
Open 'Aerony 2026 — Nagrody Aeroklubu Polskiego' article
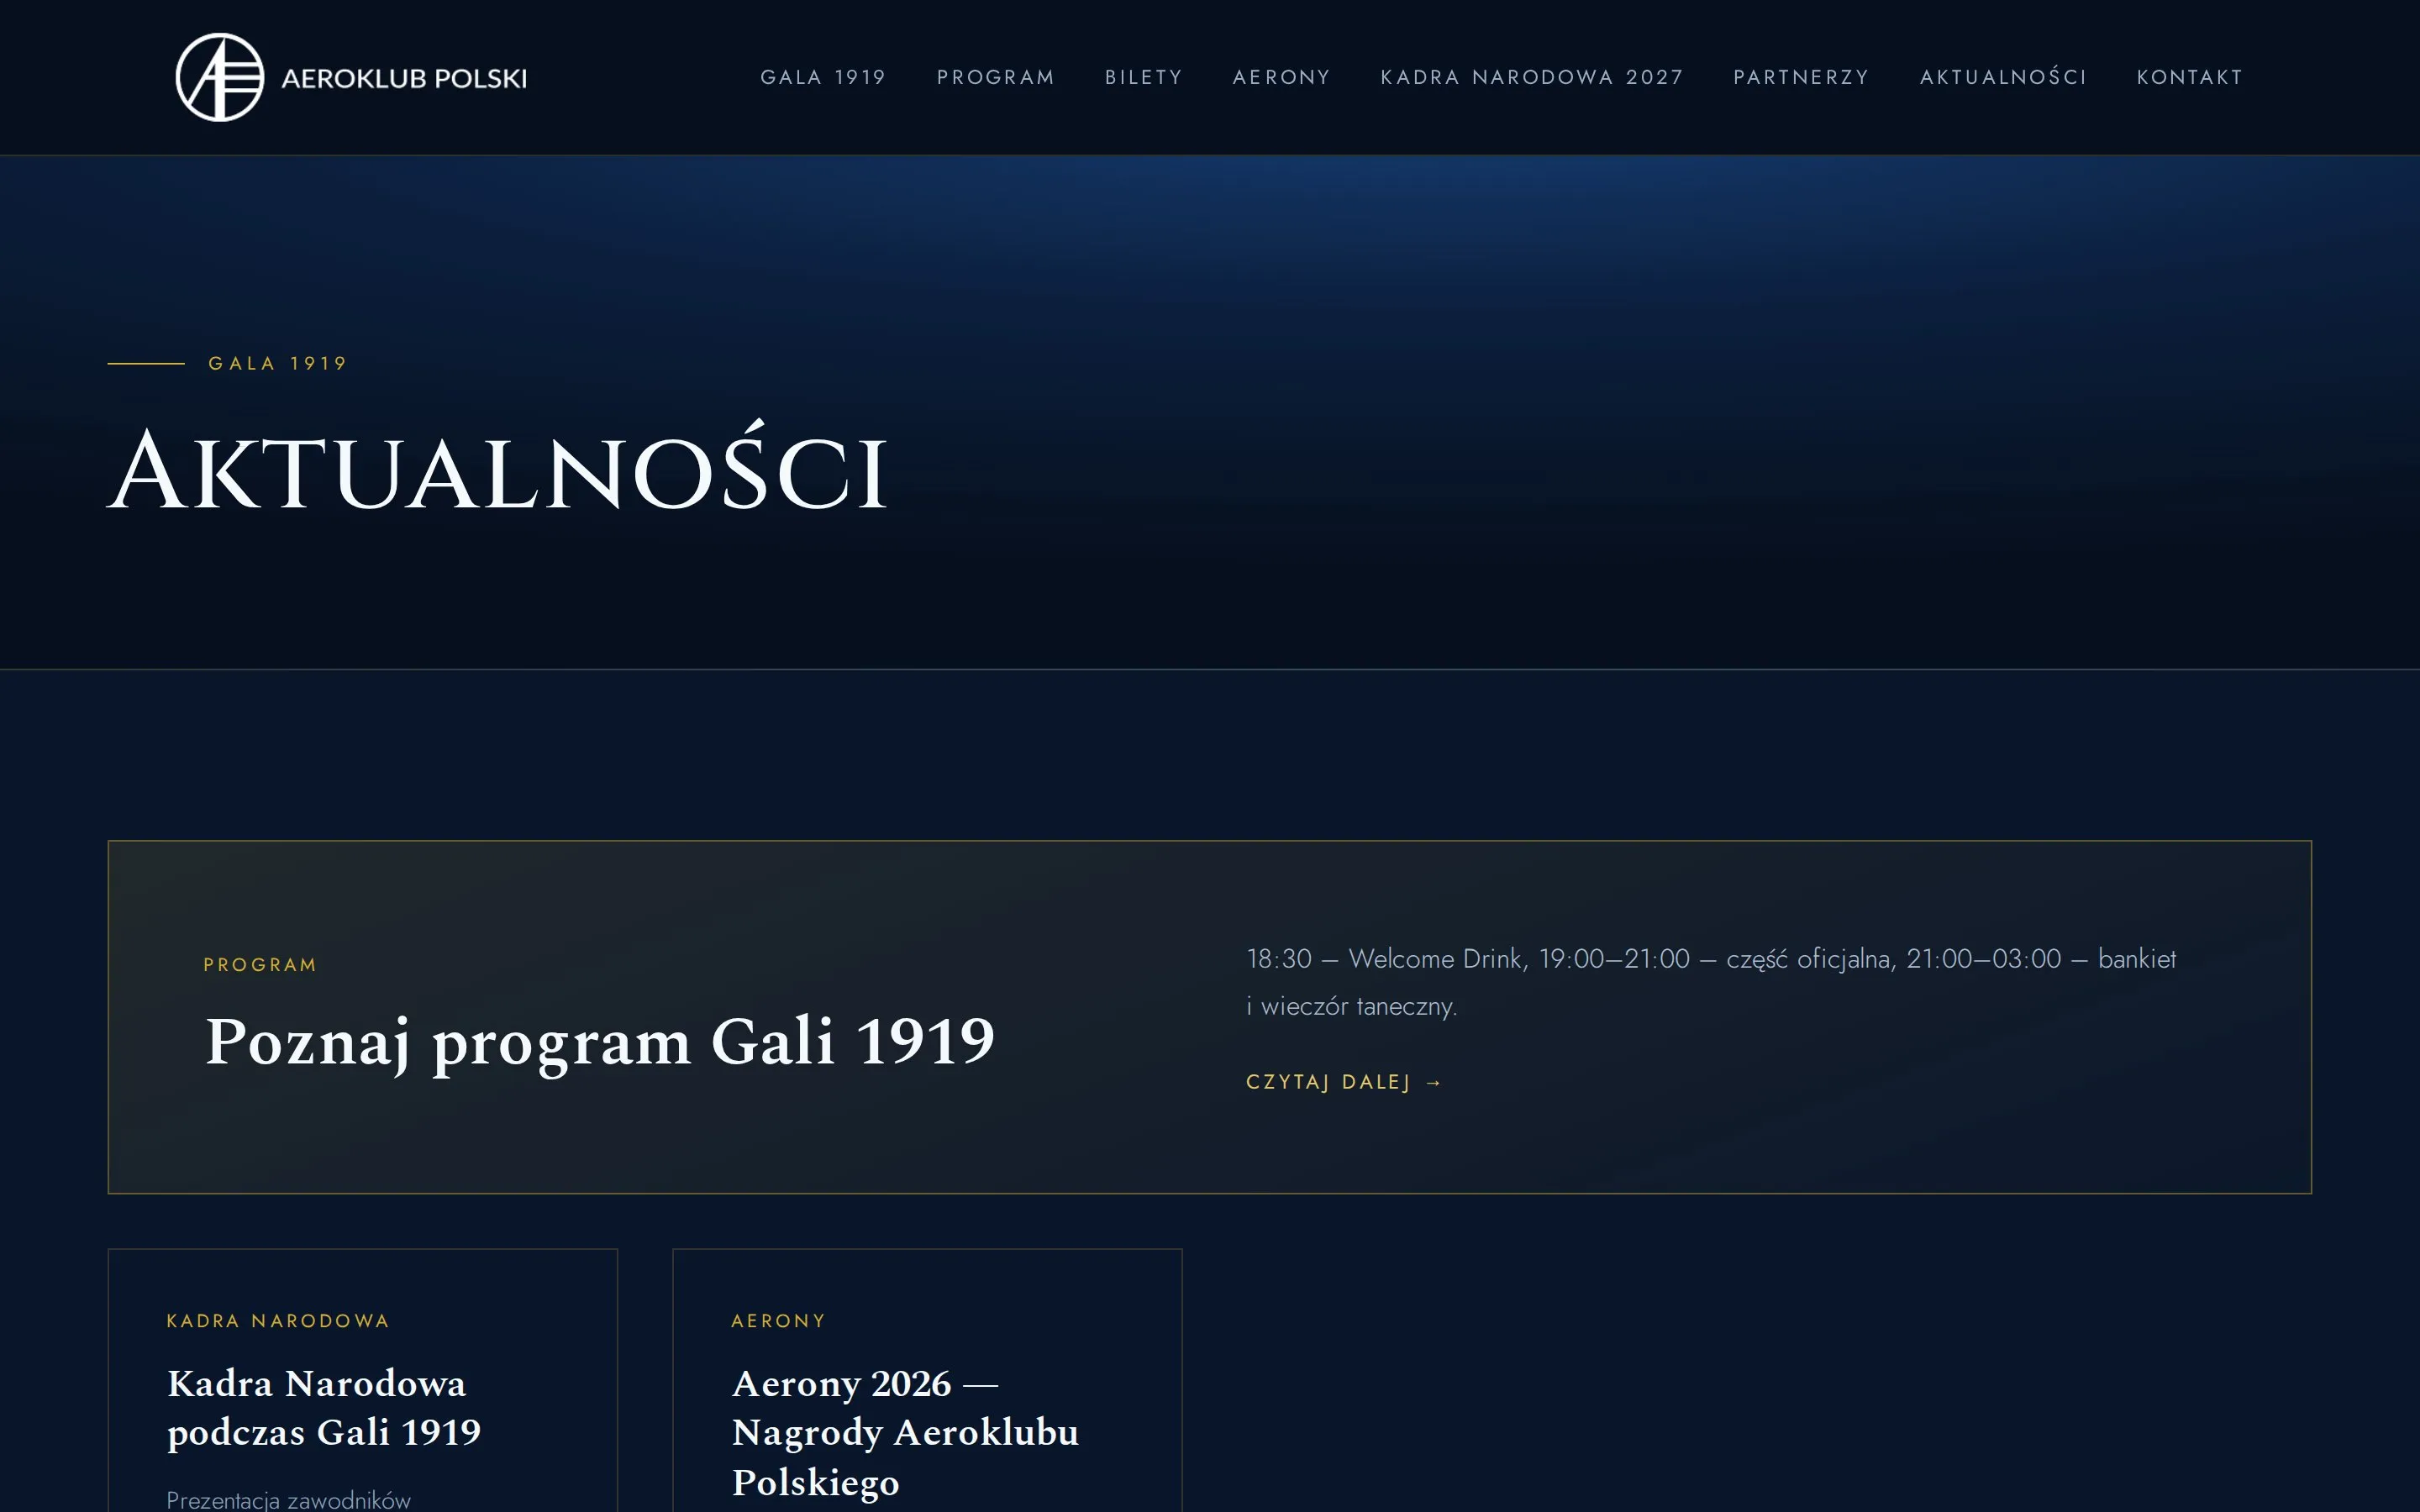[905, 1432]
